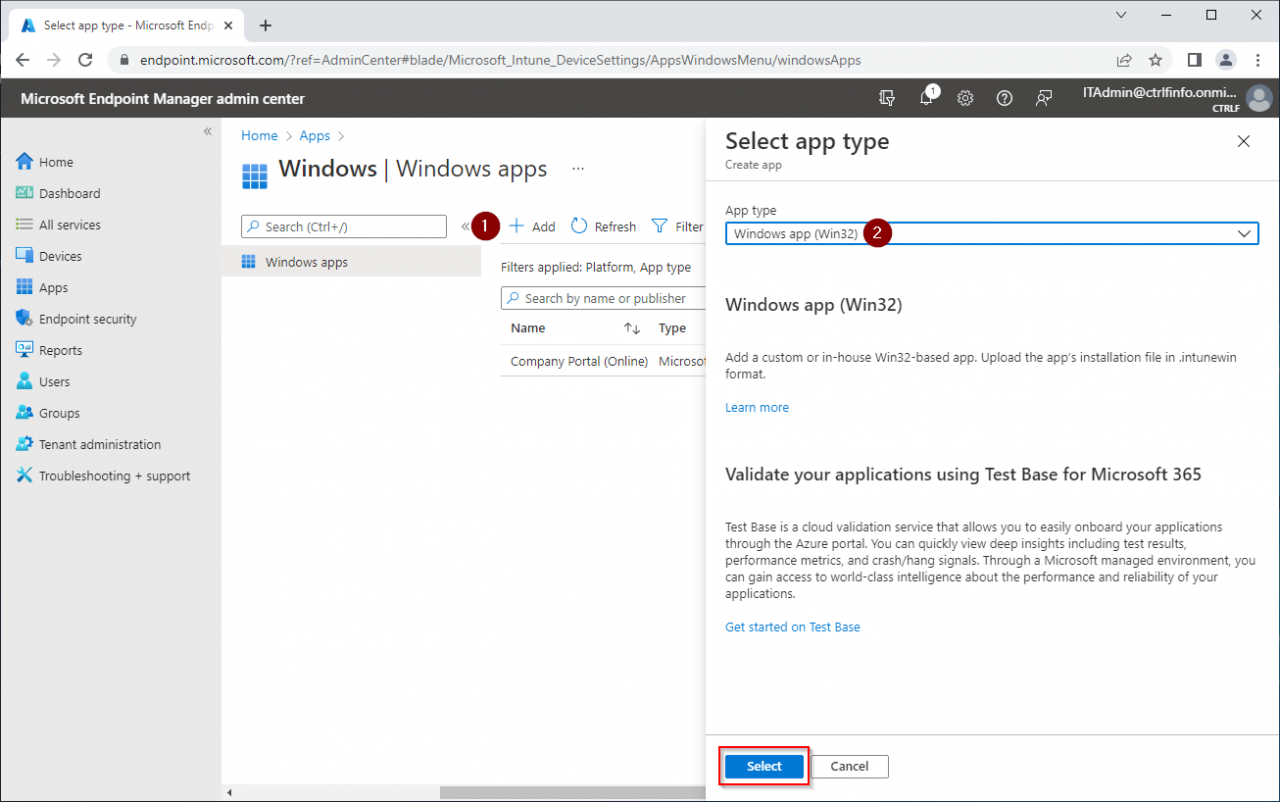Click Home breadcrumb link
This screenshot has width=1280, height=802.
pyautogui.click(x=259, y=136)
